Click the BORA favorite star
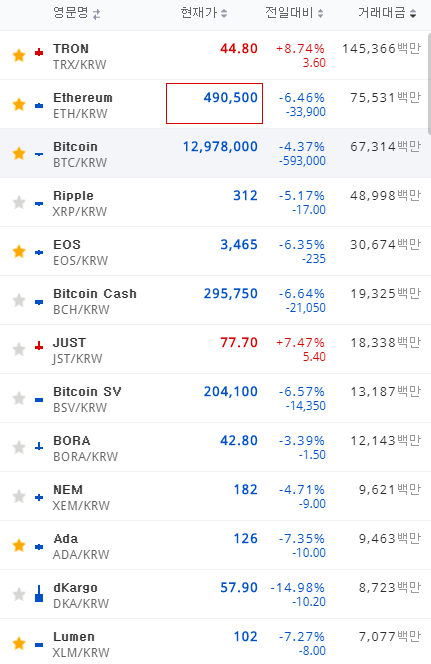 [x=19, y=447]
